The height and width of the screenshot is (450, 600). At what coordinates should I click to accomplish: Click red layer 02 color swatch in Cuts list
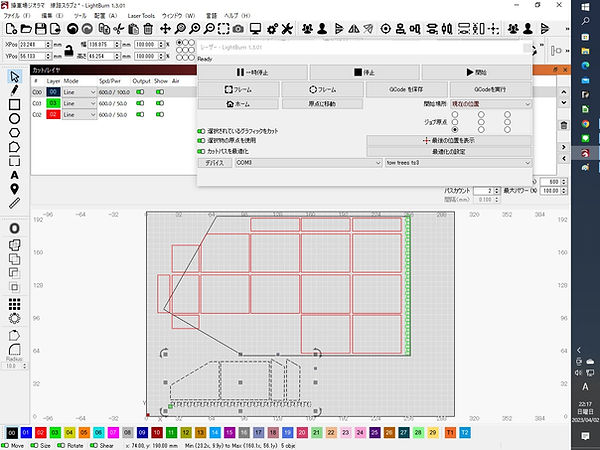click(53, 114)
